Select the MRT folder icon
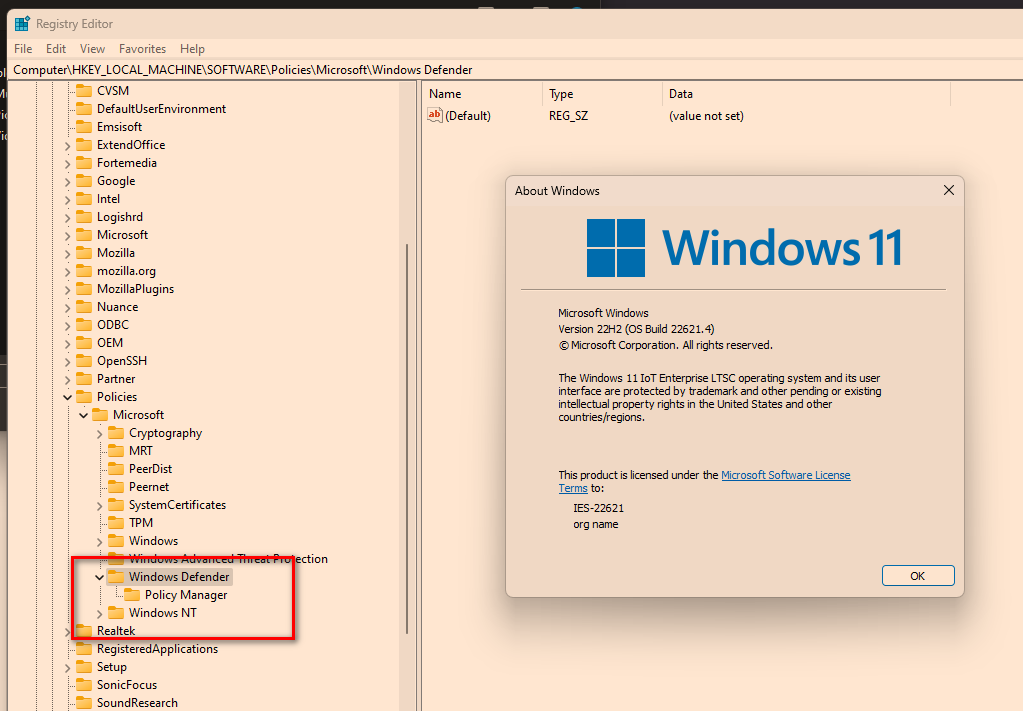Image resolution: width=1023 pixels, height=711 pixels. point(116,451)
